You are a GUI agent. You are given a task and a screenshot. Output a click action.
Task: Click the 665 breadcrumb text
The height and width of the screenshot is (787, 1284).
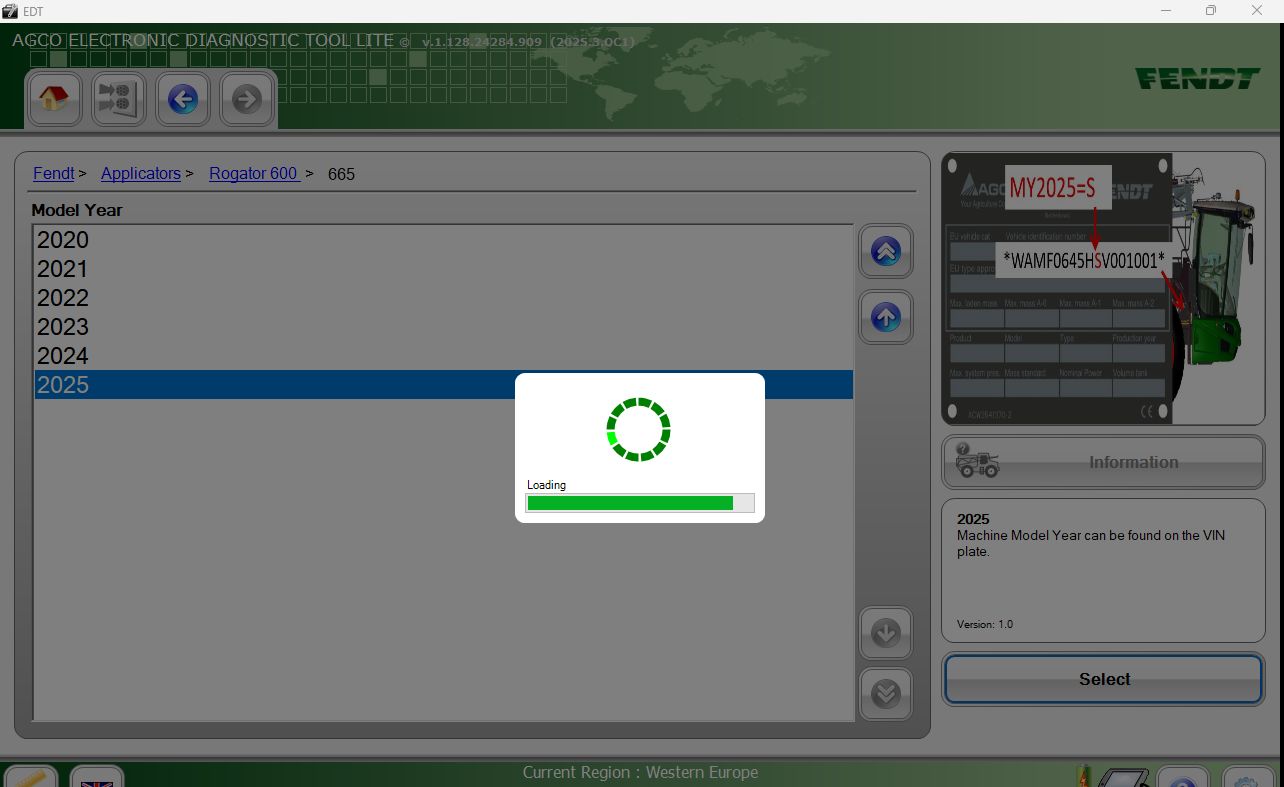click(x=341, y=174)
